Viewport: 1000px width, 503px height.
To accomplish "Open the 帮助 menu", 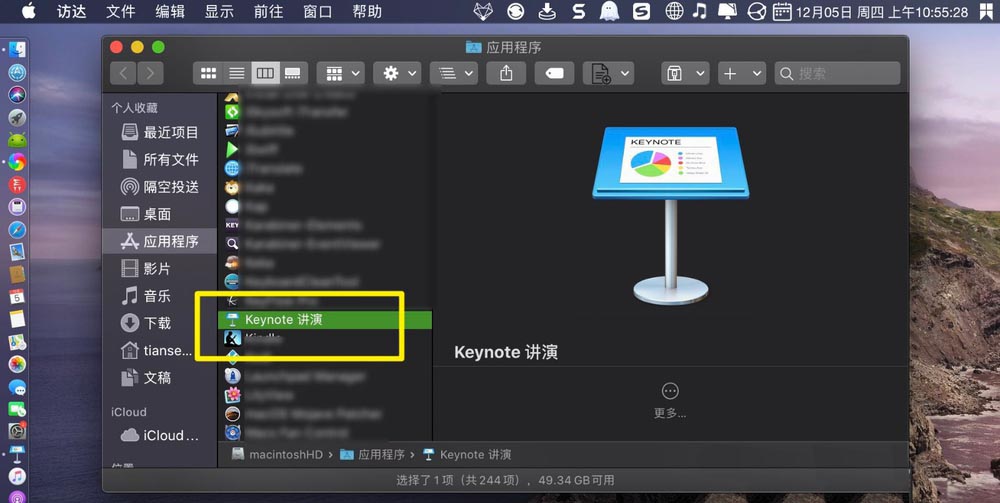I will (367, 11).
